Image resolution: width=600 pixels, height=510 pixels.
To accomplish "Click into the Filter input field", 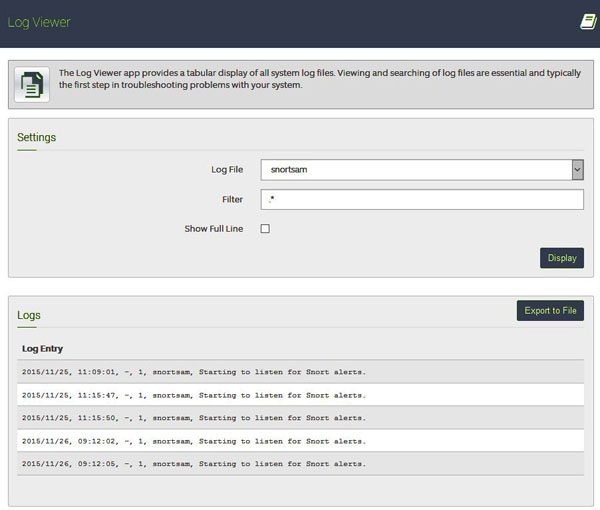I will (422, 199).
